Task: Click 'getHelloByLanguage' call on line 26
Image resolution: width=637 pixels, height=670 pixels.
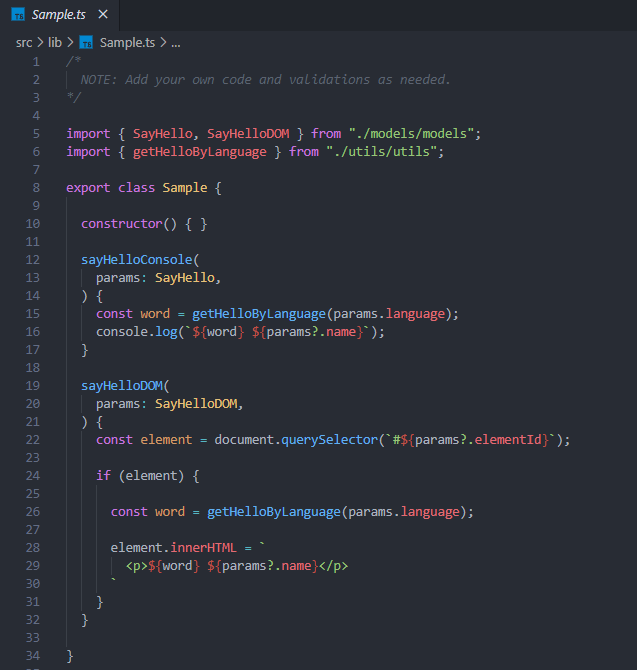Action: point(274,512)
